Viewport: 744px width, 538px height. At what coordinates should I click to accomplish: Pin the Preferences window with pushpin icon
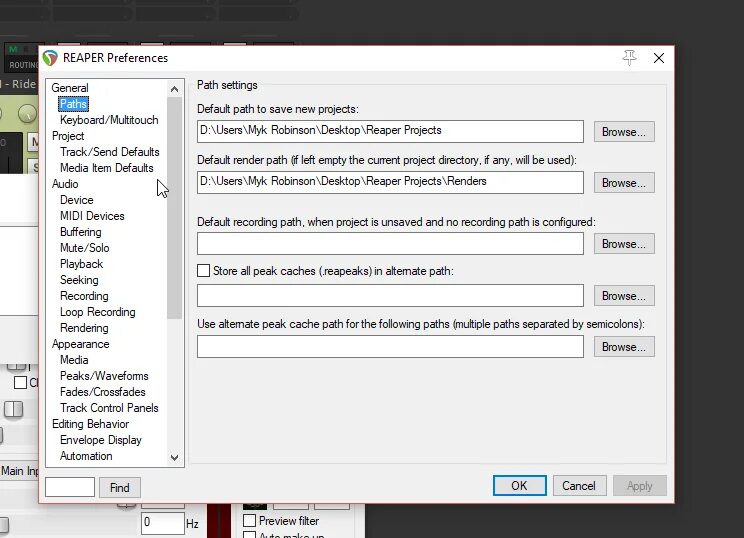click(629, 58)
